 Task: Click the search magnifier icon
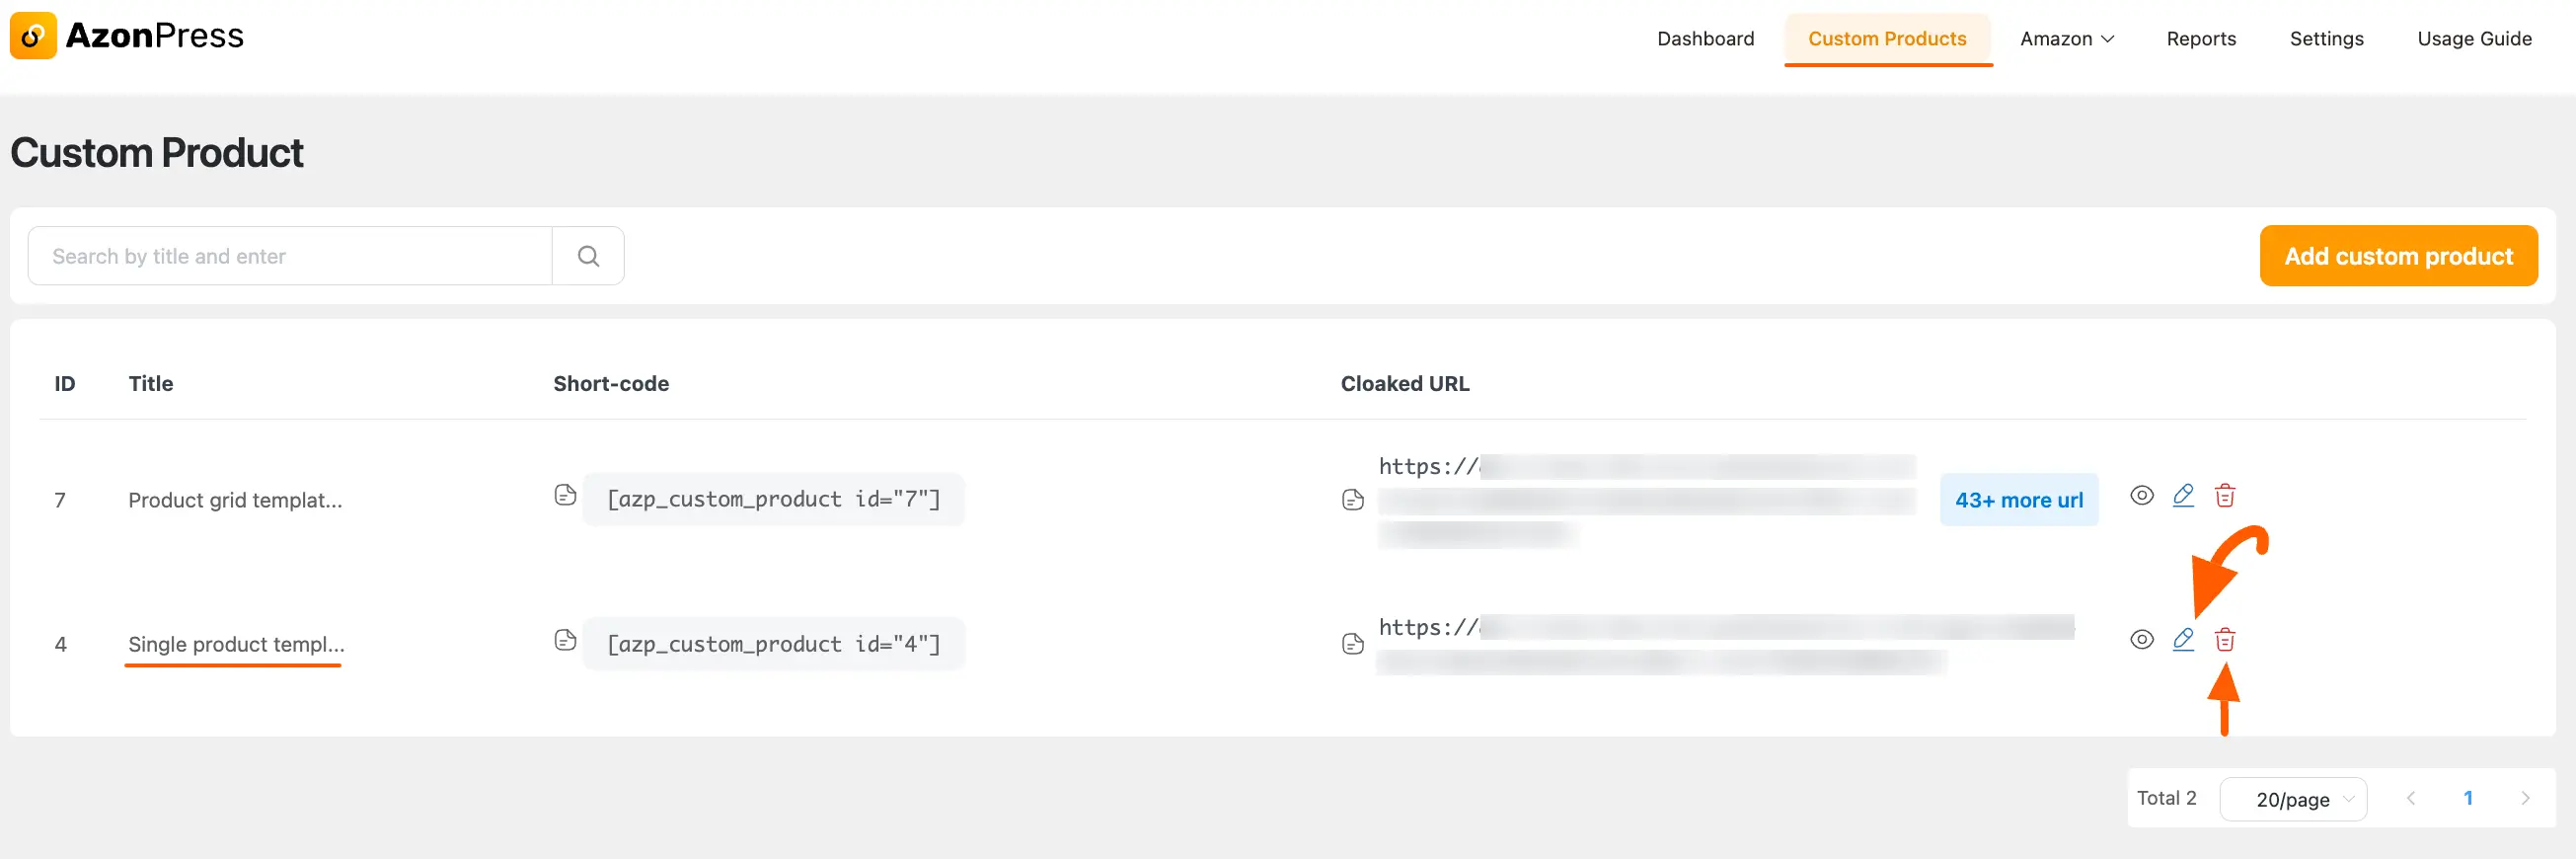[589, 257]
